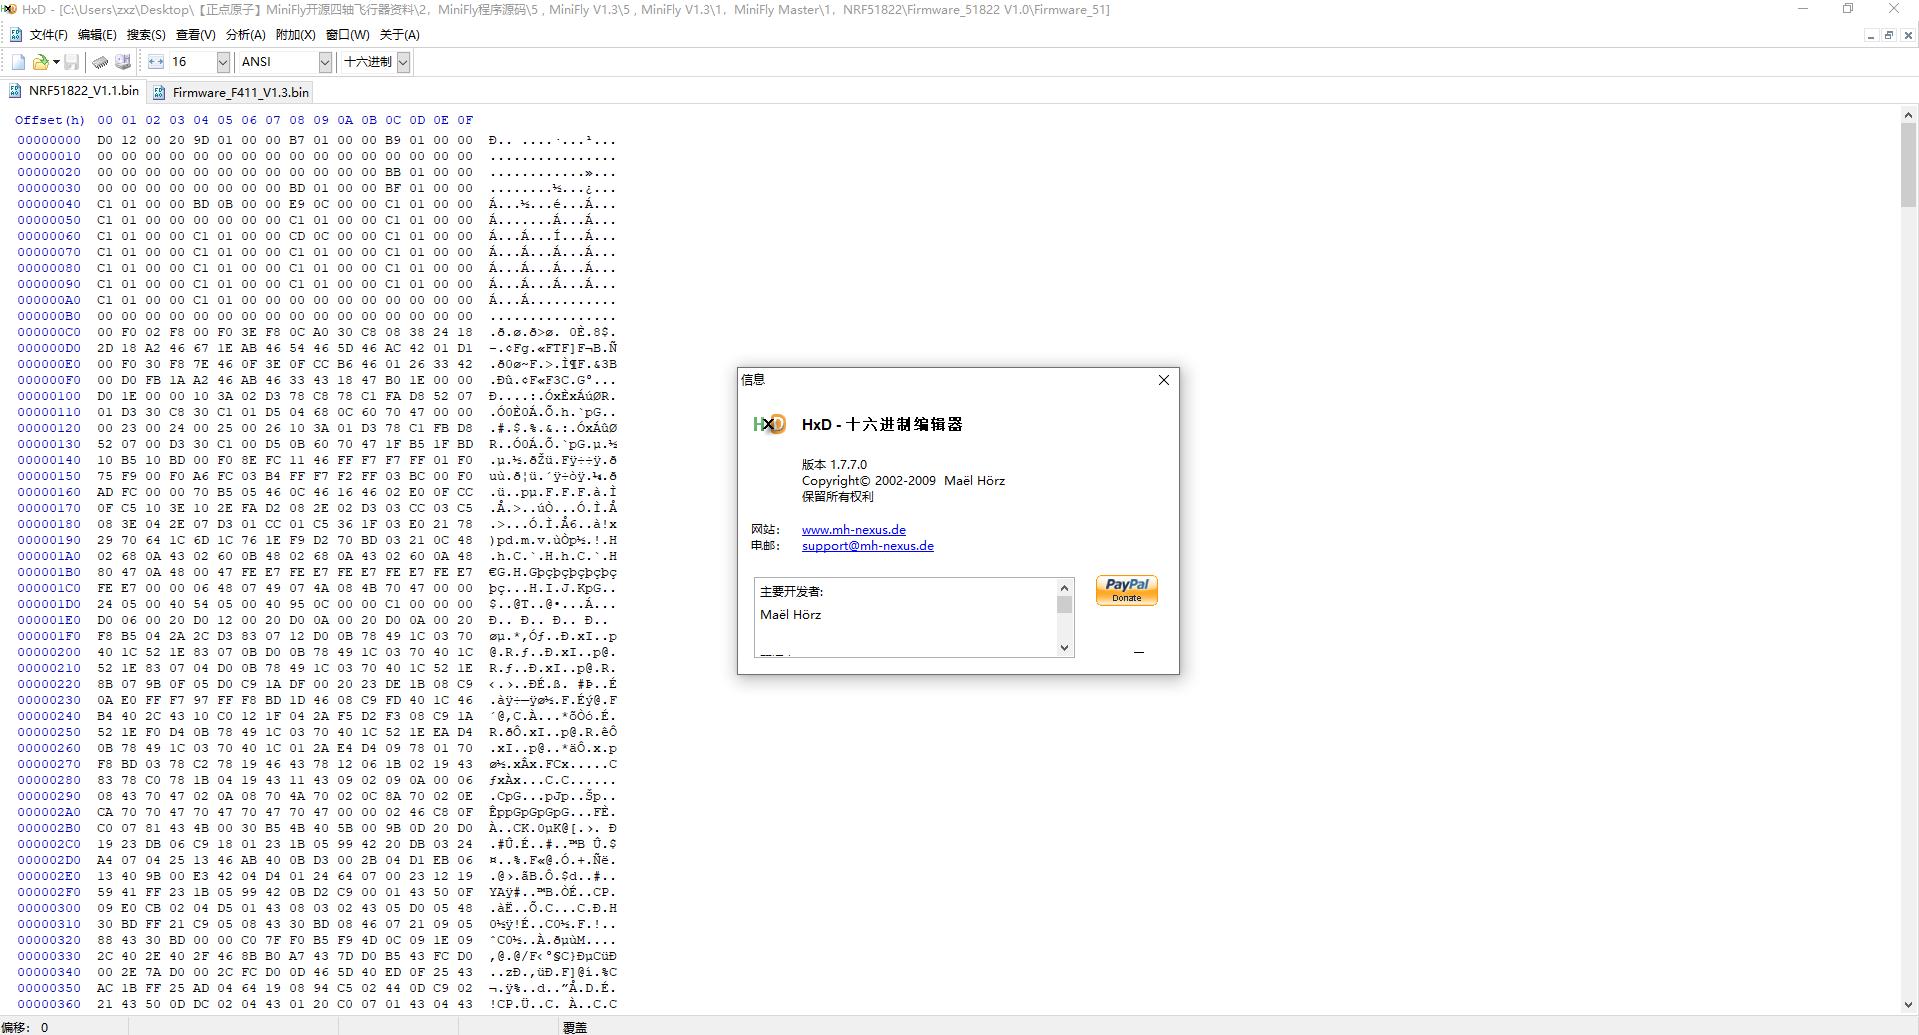This screenshot has height=1035, width=1919.
Task: Click the Open file folder icon
Action: click(41, 62)
